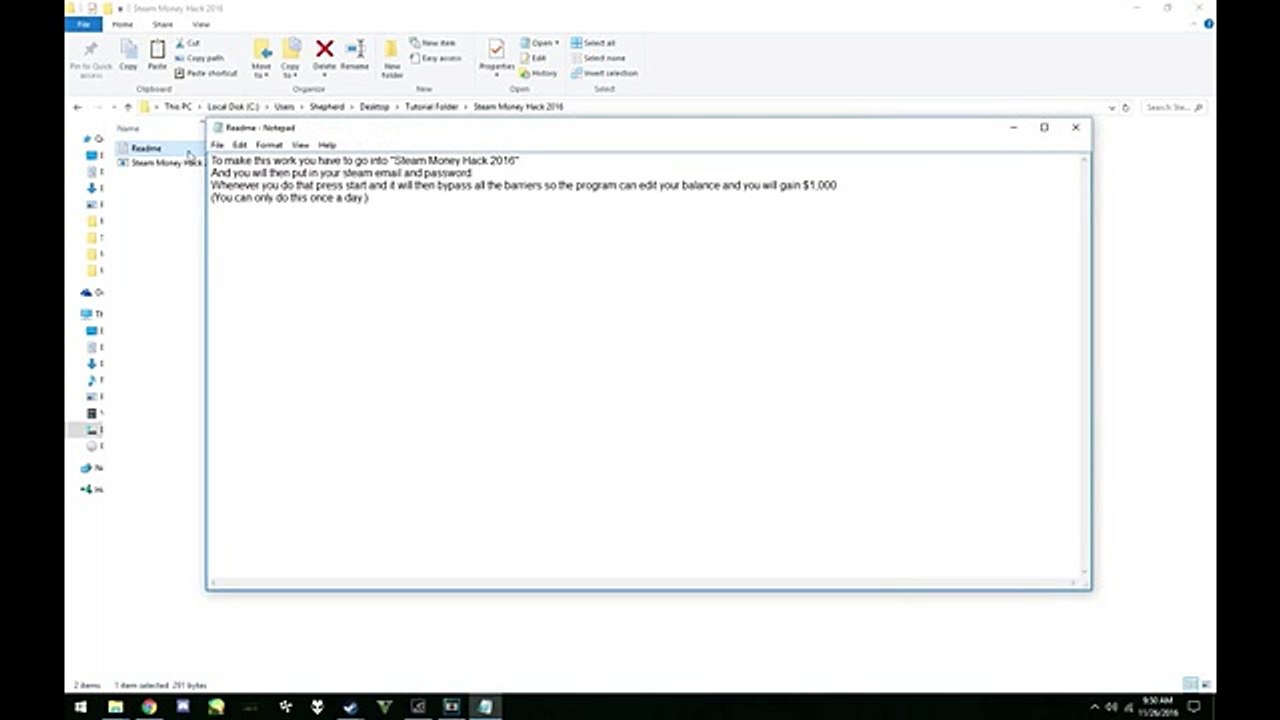
Task: Open the Copy to dropdown
Action: pos(290,58)
